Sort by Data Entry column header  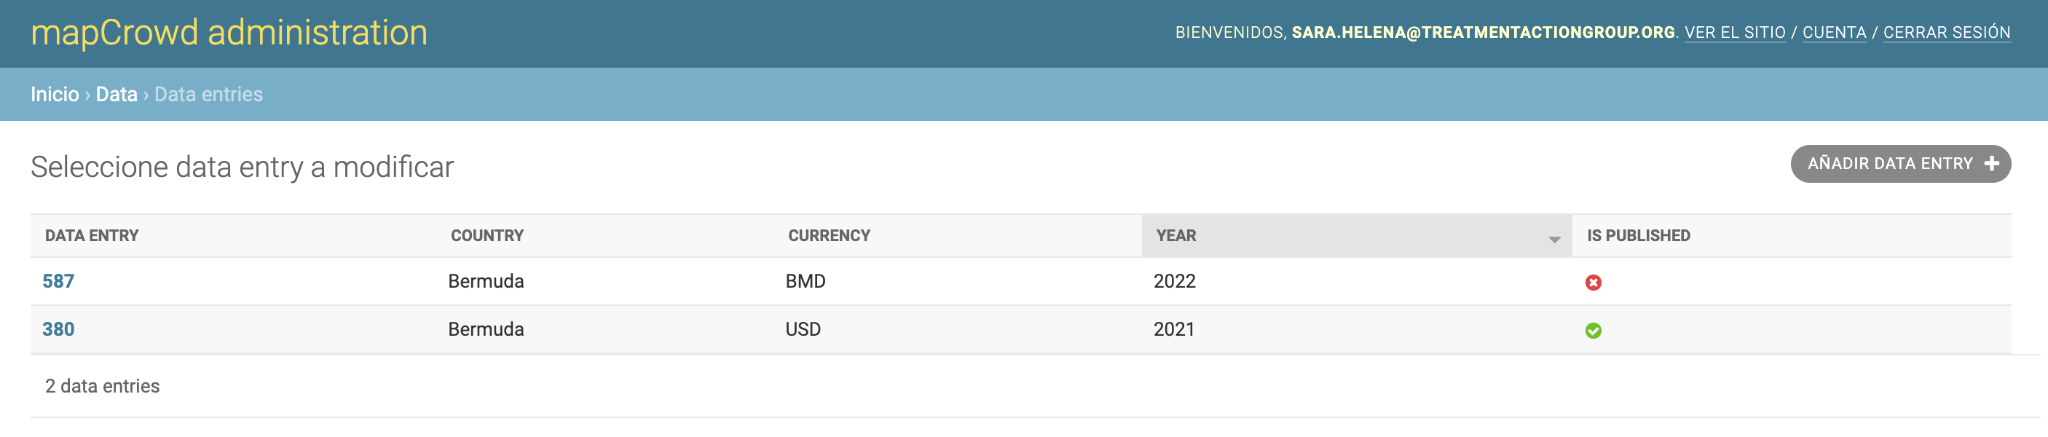pos(92,236)
